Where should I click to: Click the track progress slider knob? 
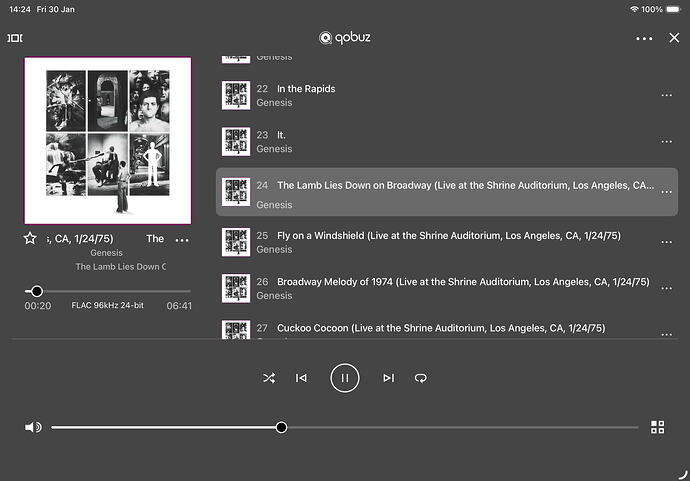[37, 291]
